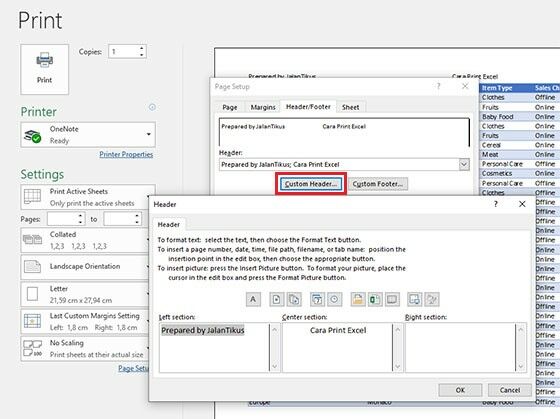The height and width of the screenshot is (419, 560).
Task: Click the Custom Header button
Action: (310, 184)
